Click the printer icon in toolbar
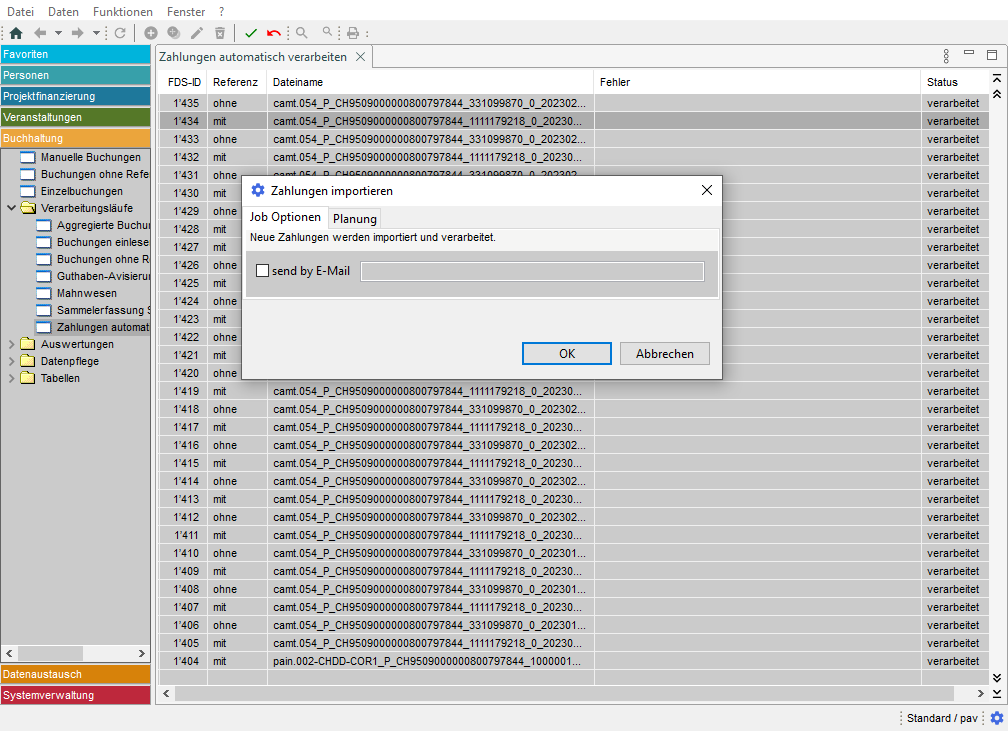This screenshot has height=731, width=1008. 352,33
